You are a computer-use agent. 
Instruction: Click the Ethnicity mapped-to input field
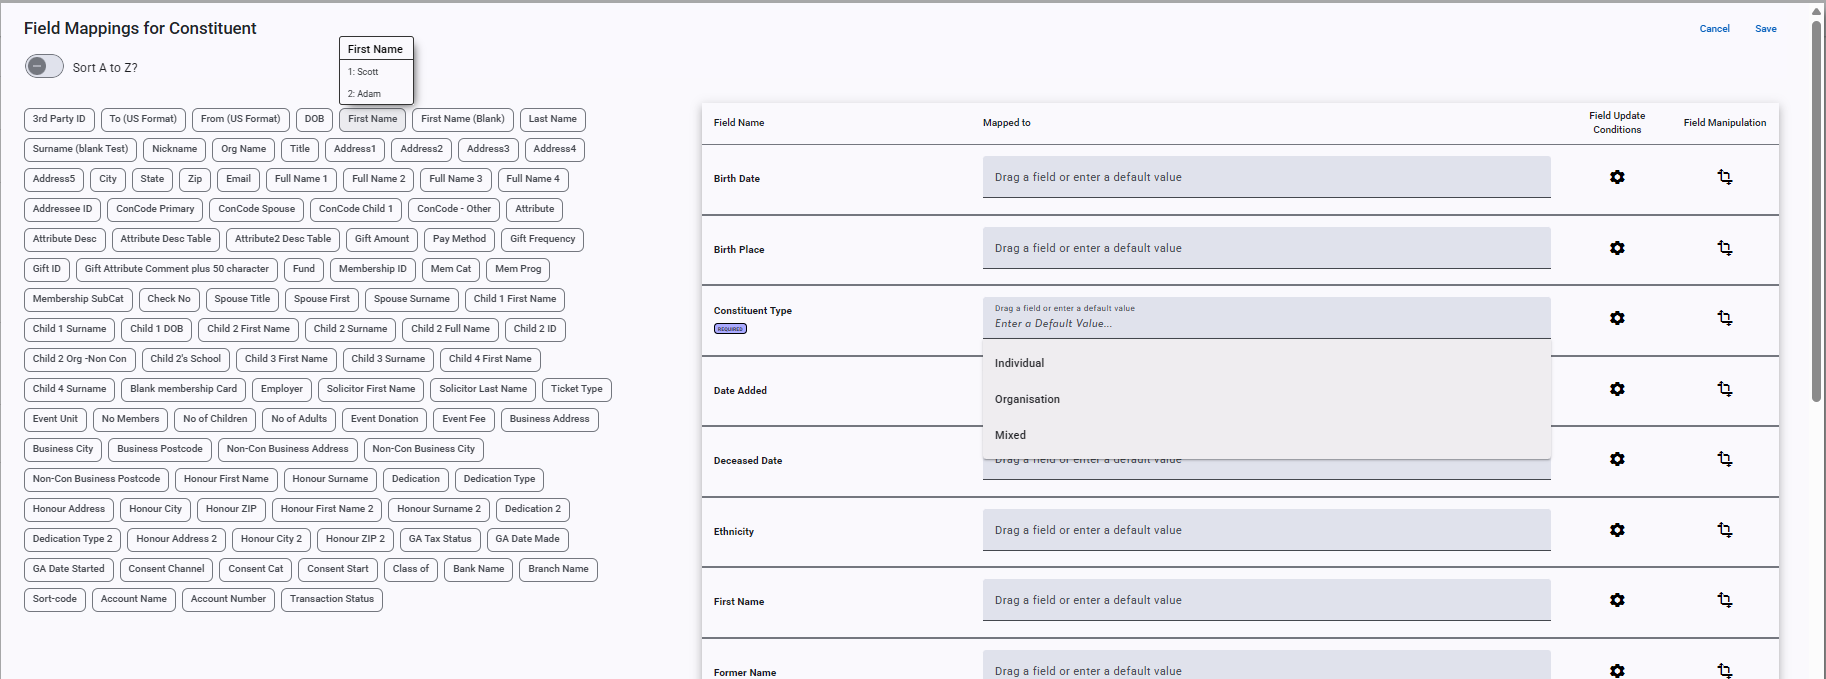1265,530
